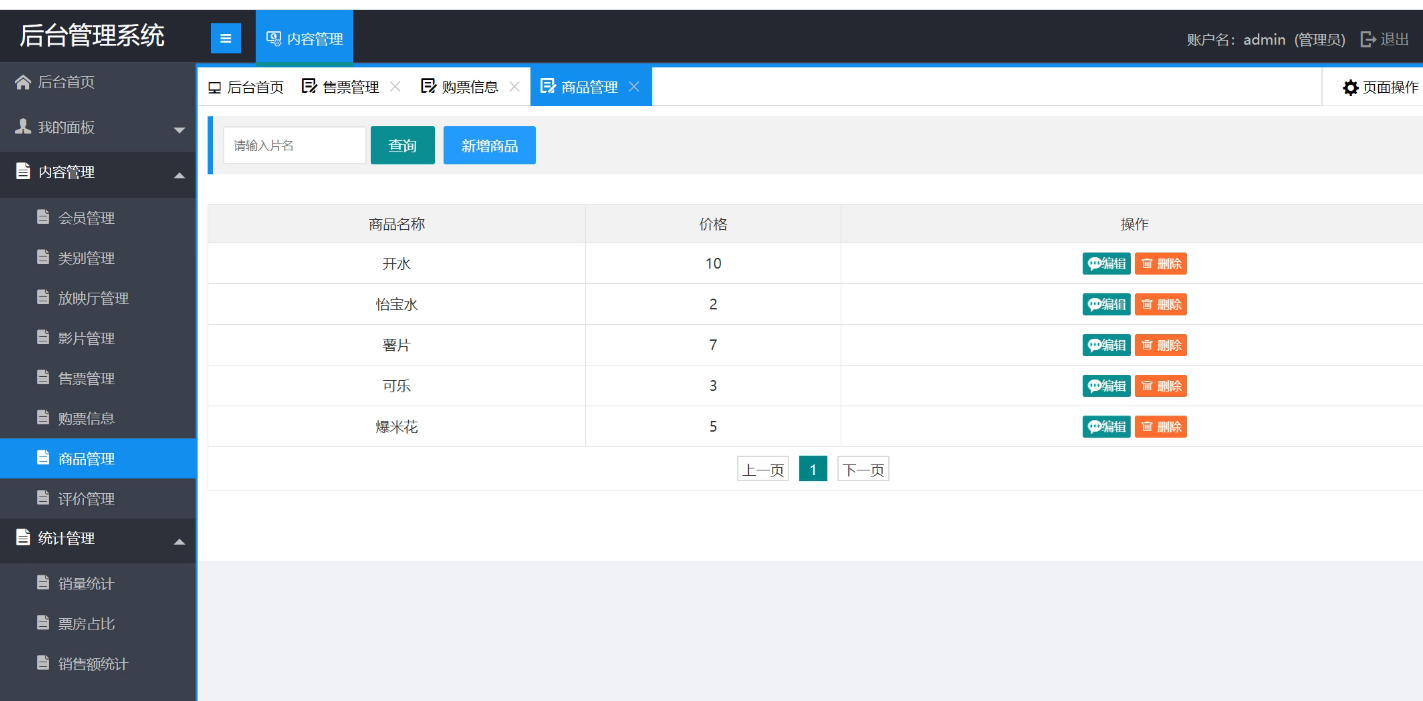Open 票房占比 in the sidebar
1423x701 pixels.
pos(98,623)
